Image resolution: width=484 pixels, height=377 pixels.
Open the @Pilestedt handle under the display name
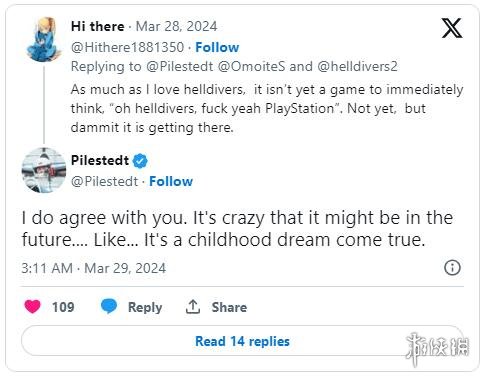point(104,181)
